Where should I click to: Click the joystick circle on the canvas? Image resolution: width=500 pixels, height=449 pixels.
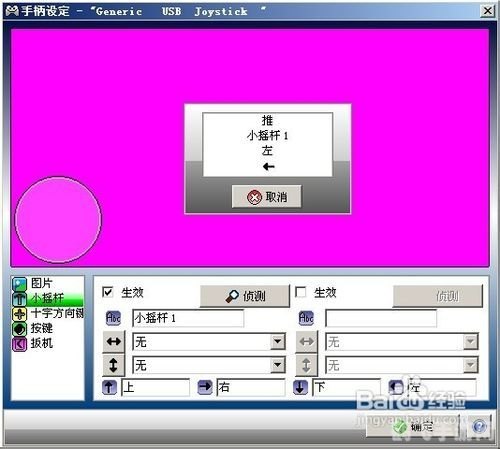coord(58,220)
